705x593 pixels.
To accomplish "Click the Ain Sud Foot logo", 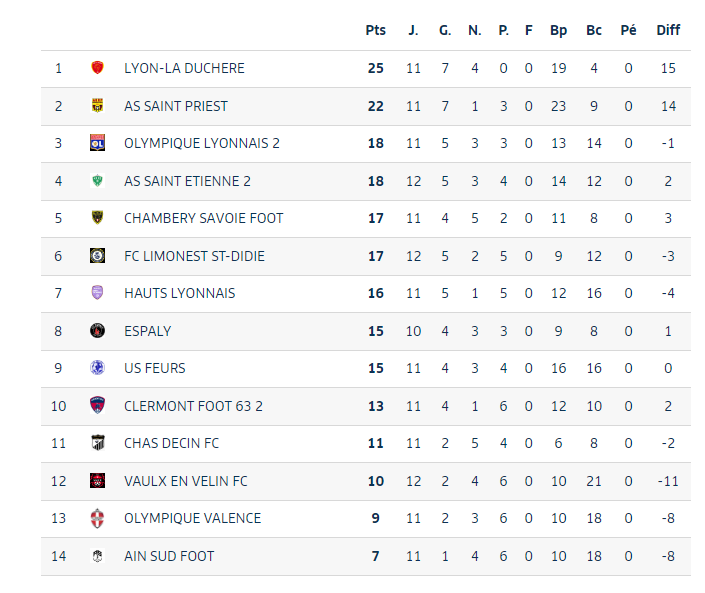I will click(x=98, y=556).
